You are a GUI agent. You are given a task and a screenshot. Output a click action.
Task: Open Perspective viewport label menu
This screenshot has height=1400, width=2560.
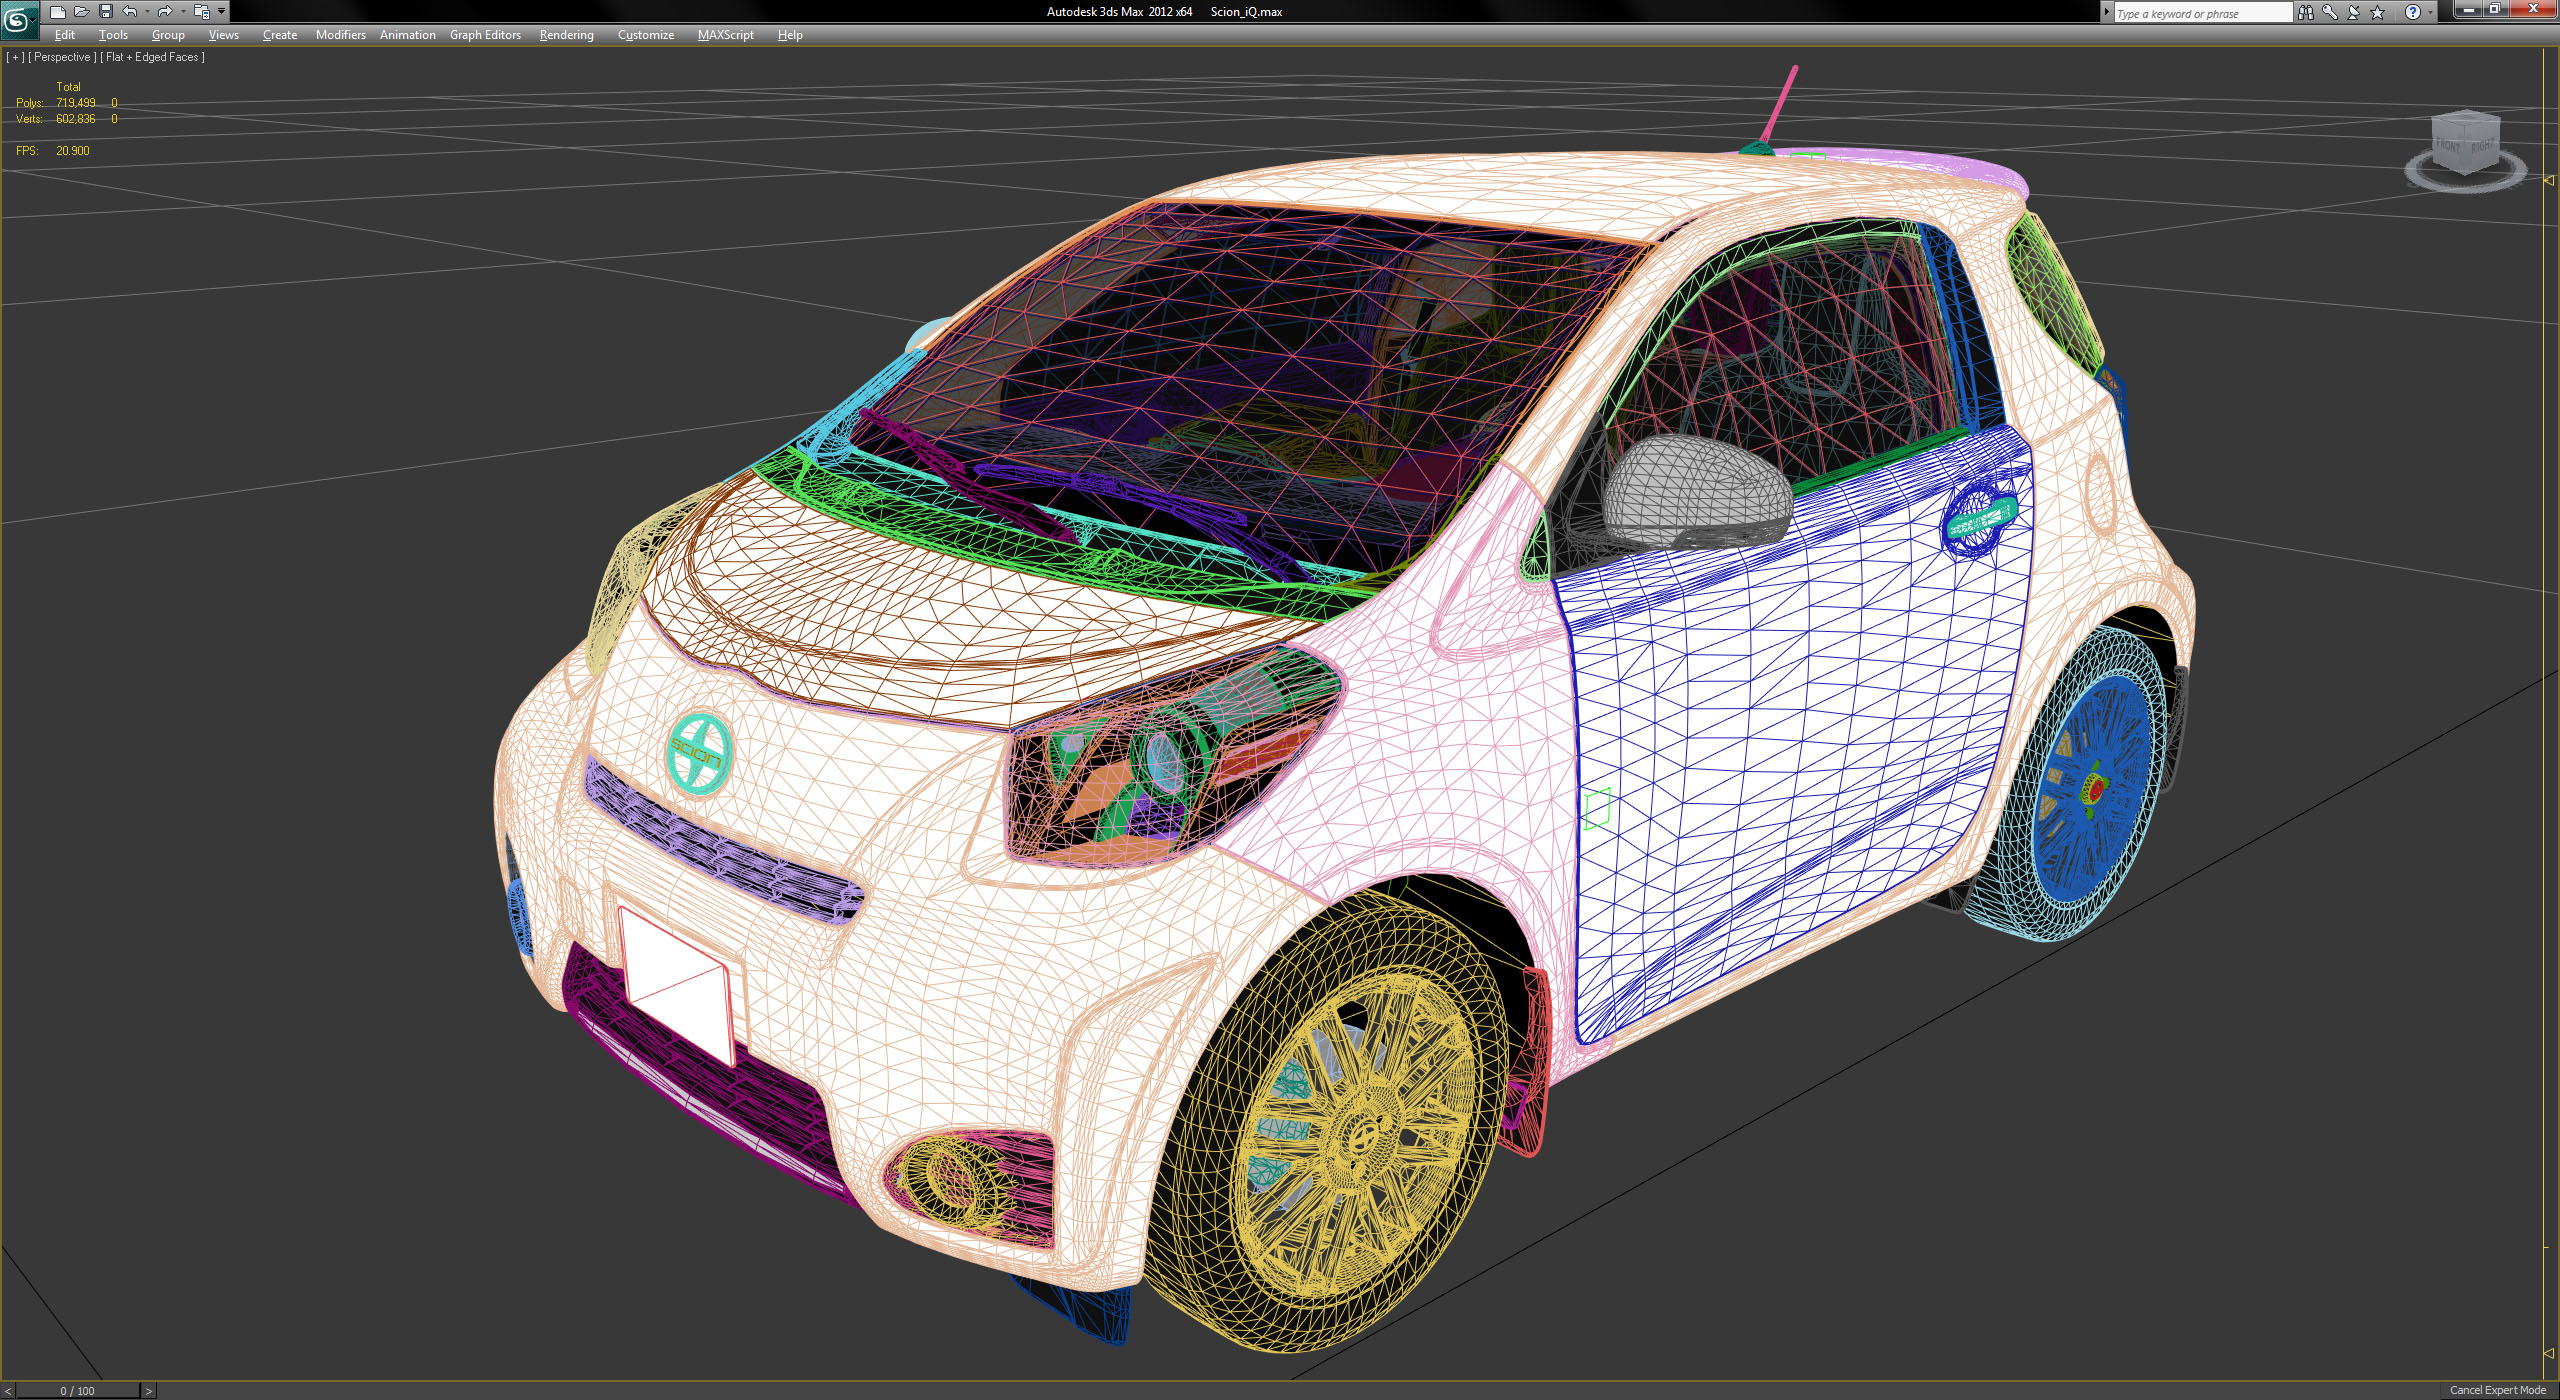coord(62,57)
